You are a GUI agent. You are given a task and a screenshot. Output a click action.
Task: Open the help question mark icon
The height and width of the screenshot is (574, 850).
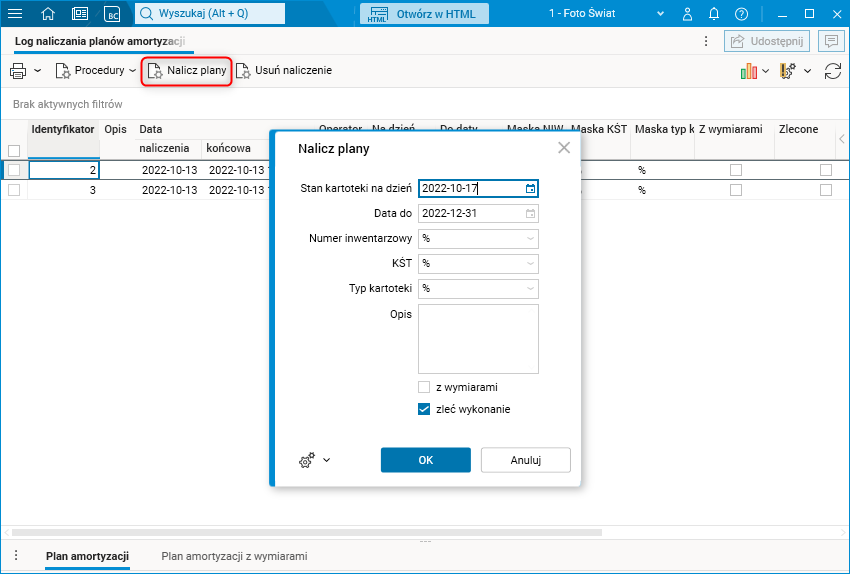click(x=741, y=14)
